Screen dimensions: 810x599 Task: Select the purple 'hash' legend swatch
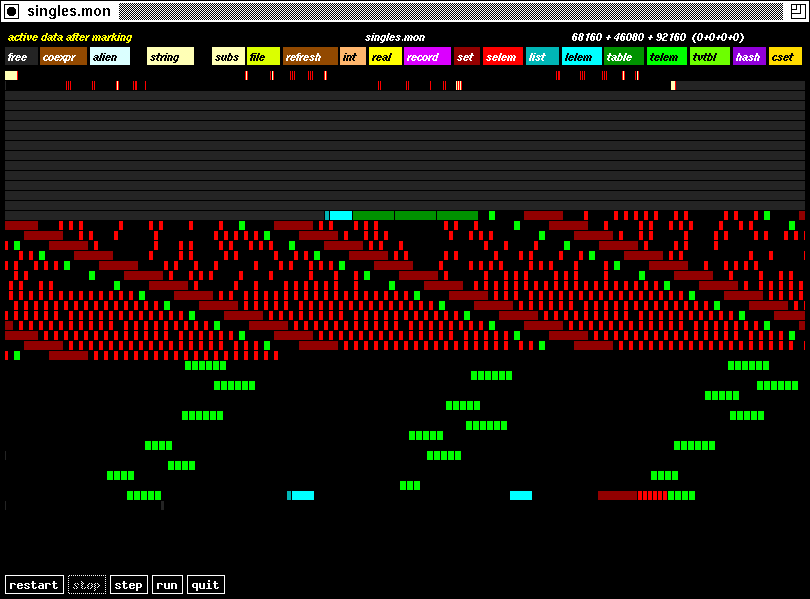tap(748, 57)
